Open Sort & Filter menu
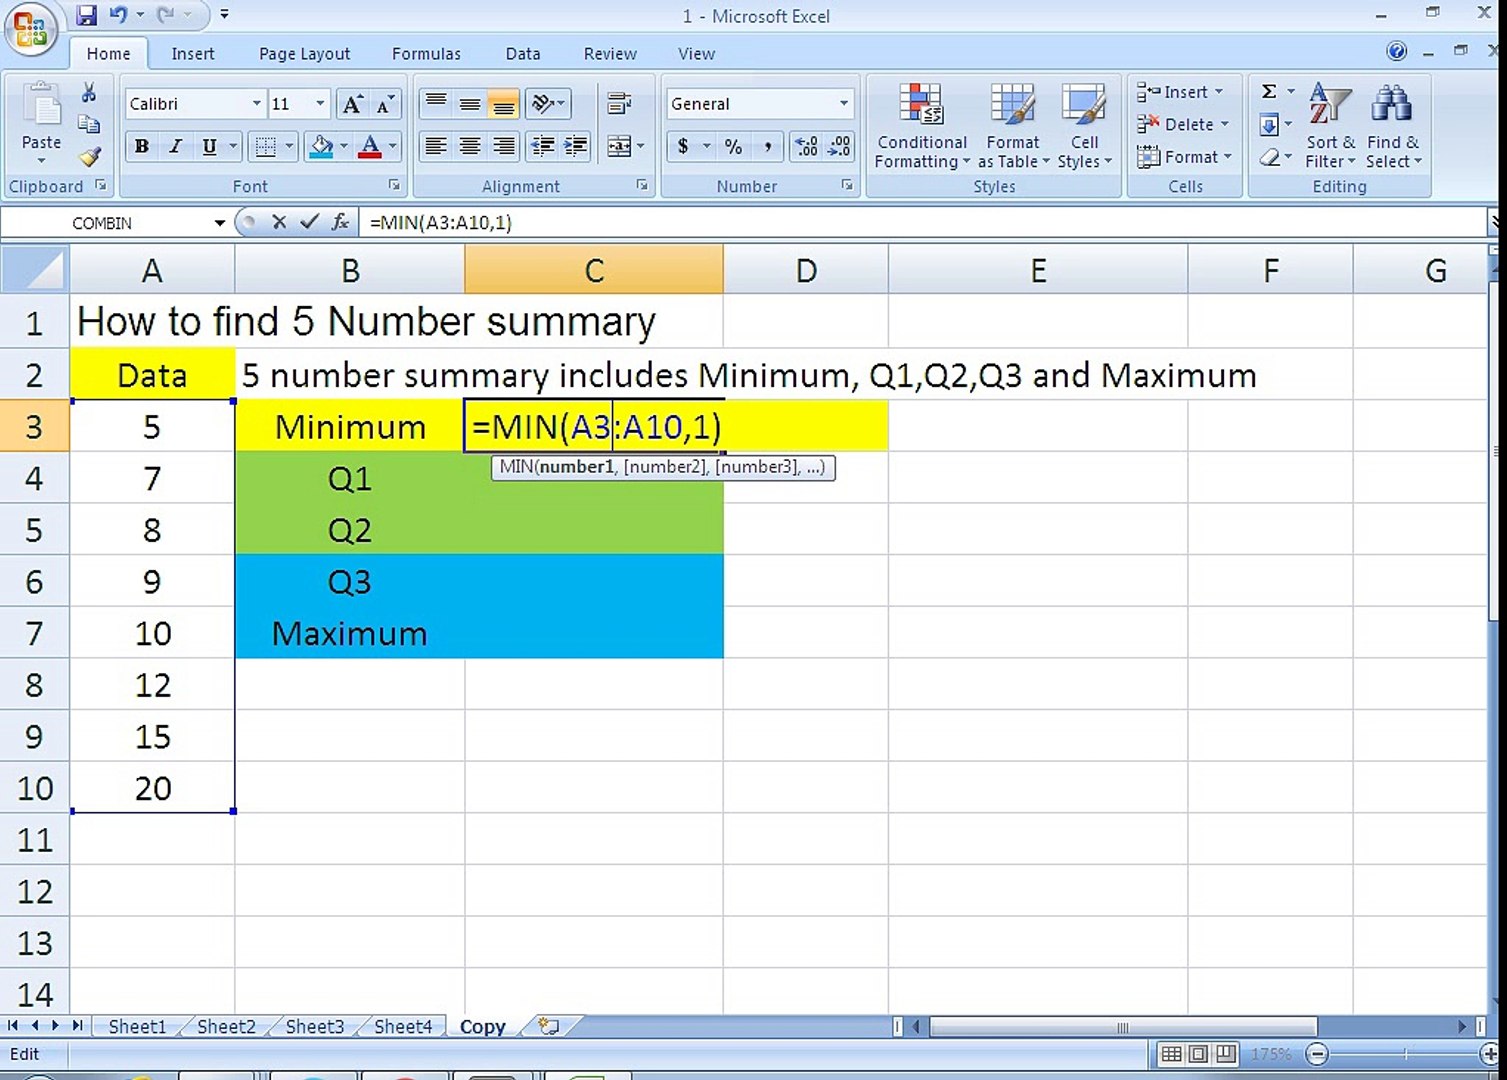Image resolution: width=1507 pixels, height=1080 pixels. click(x=1330, y=126)
